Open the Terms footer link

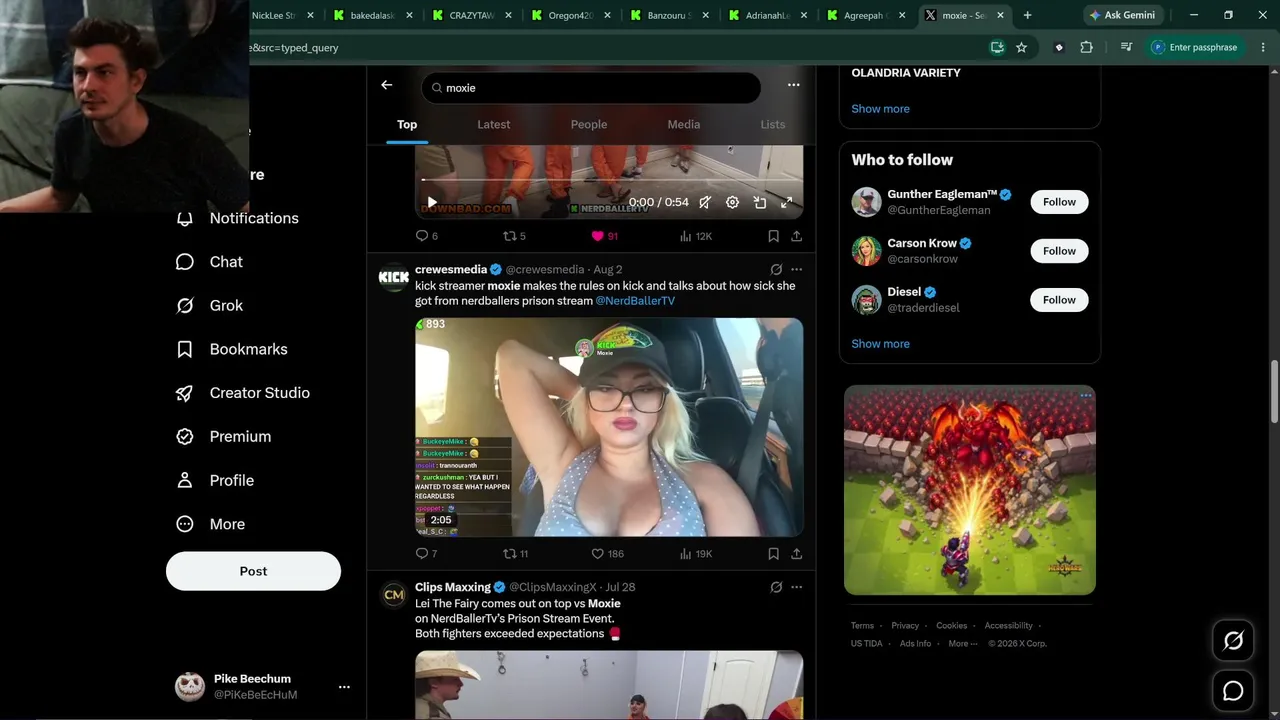point(862,626)
